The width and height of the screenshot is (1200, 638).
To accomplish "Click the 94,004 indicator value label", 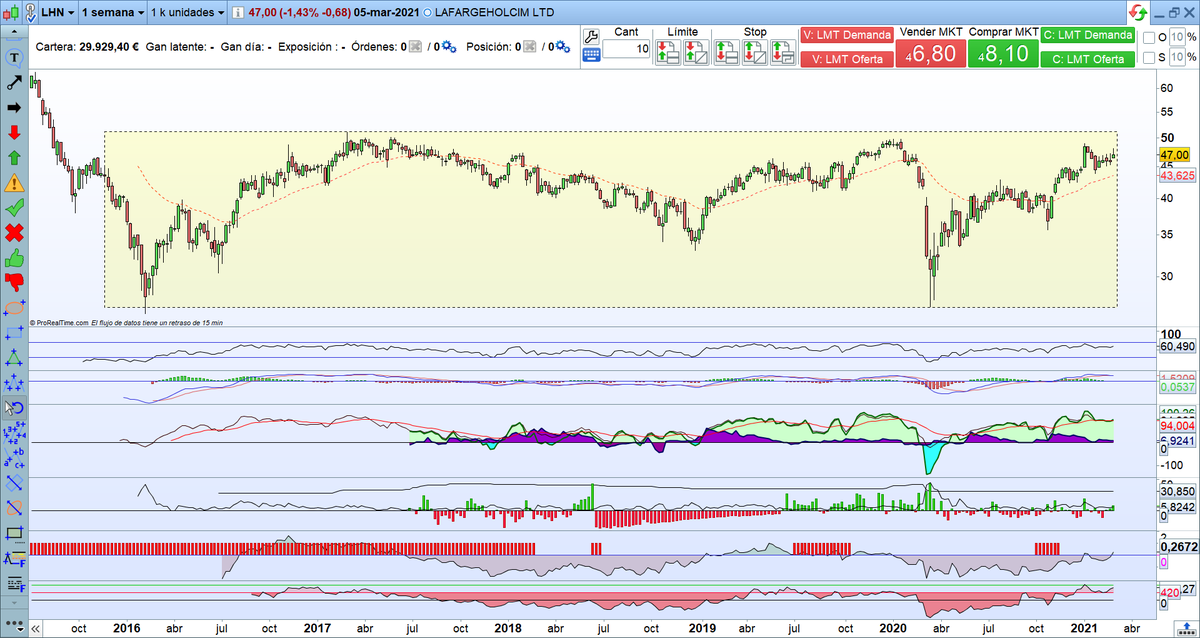I will [x=1176, y=425].
